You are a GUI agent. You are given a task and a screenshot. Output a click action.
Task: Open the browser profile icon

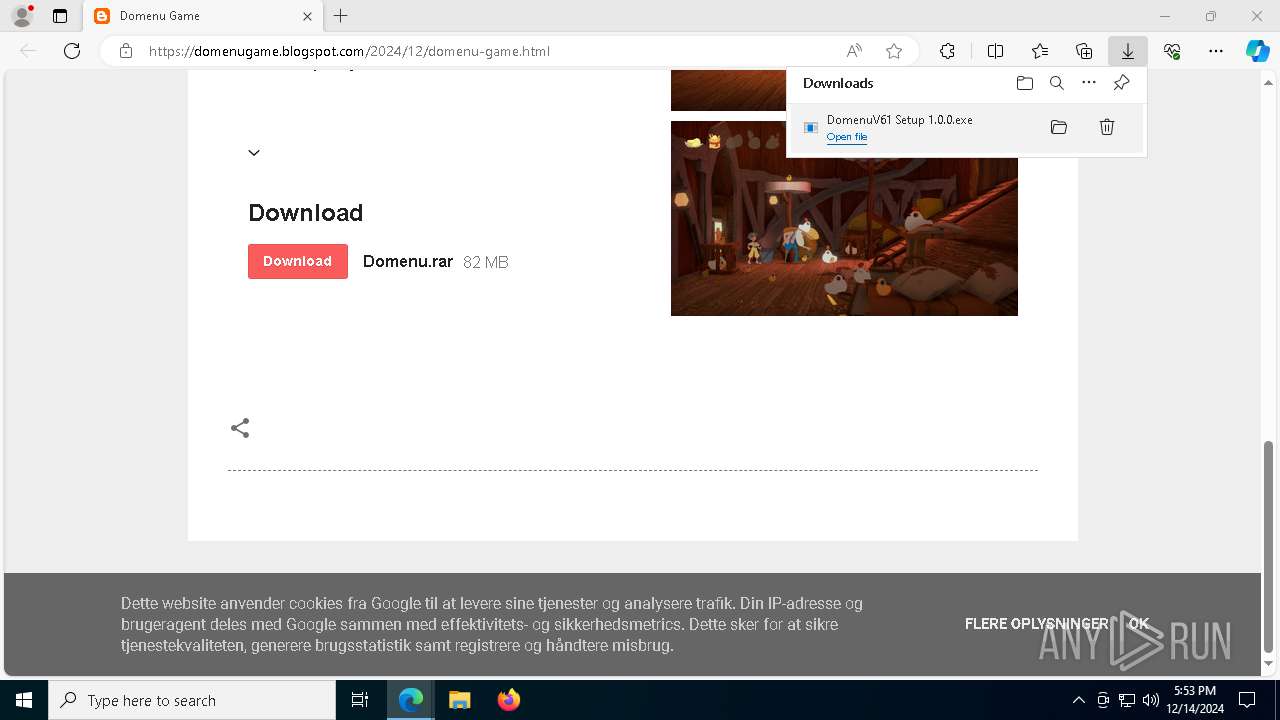pyautogui.click(x=21, y=16)
